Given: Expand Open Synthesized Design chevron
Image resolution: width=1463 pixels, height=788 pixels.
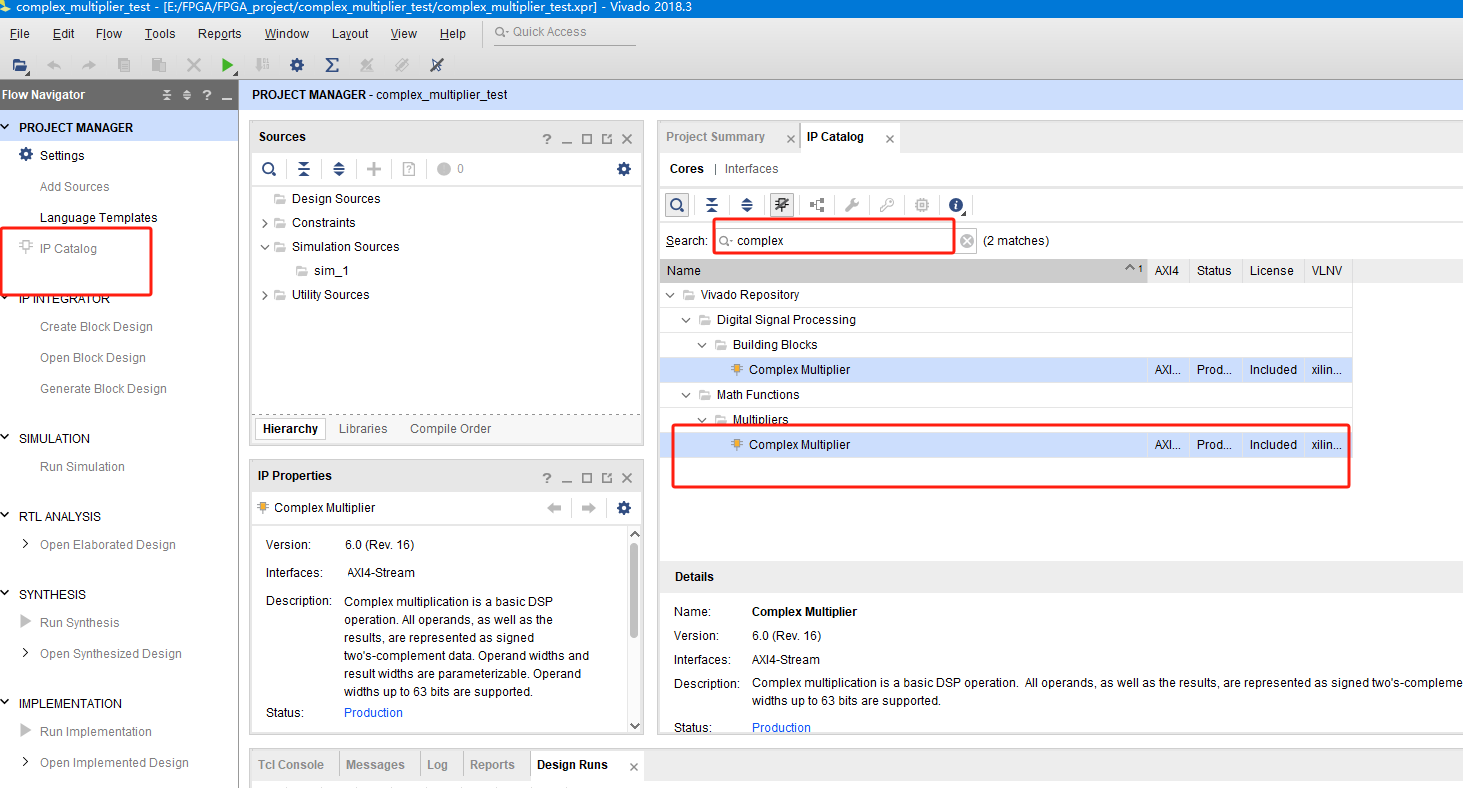Looking at the screenshot, I should pyautogui.click(x=26, y=654).
